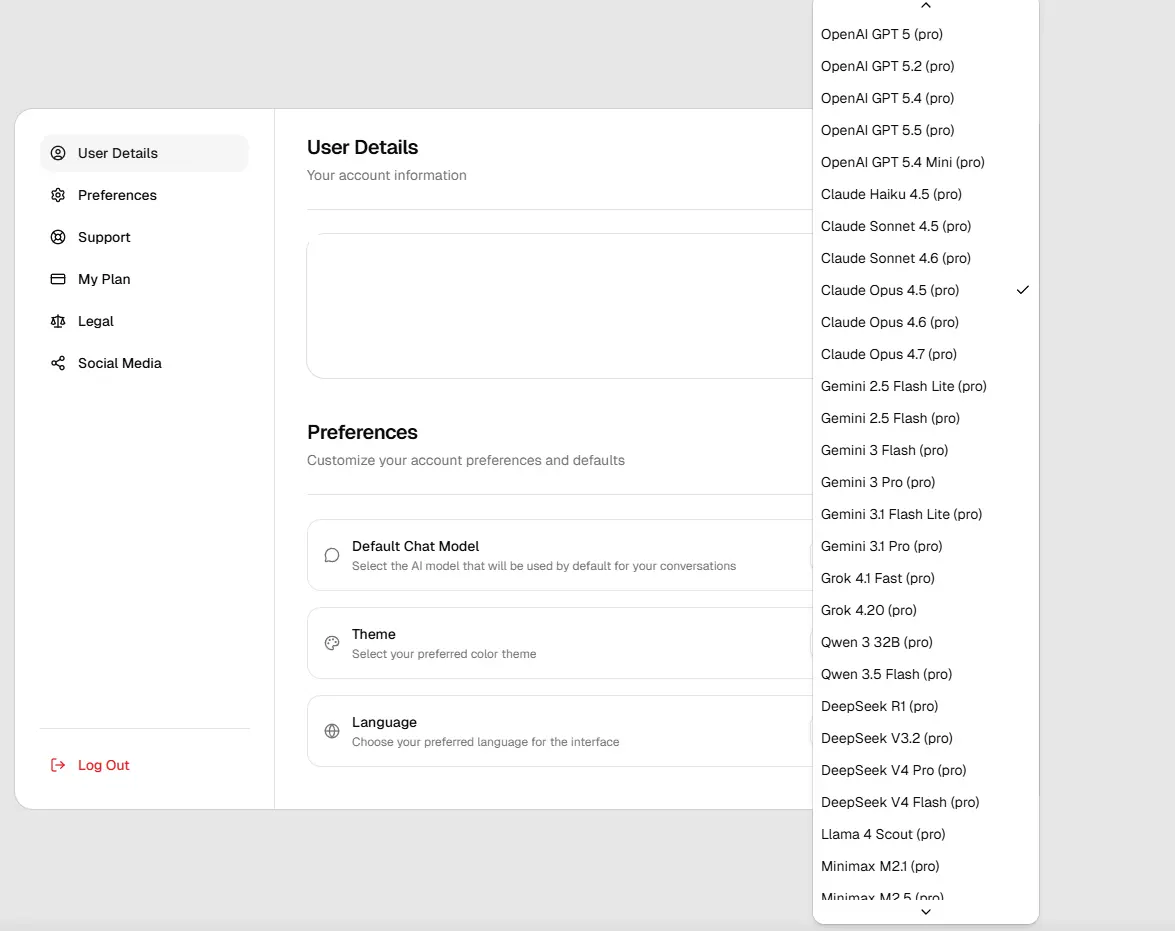
Task: Choose Gemini 3 Flash (pro)
Action: tap(925, 450)
